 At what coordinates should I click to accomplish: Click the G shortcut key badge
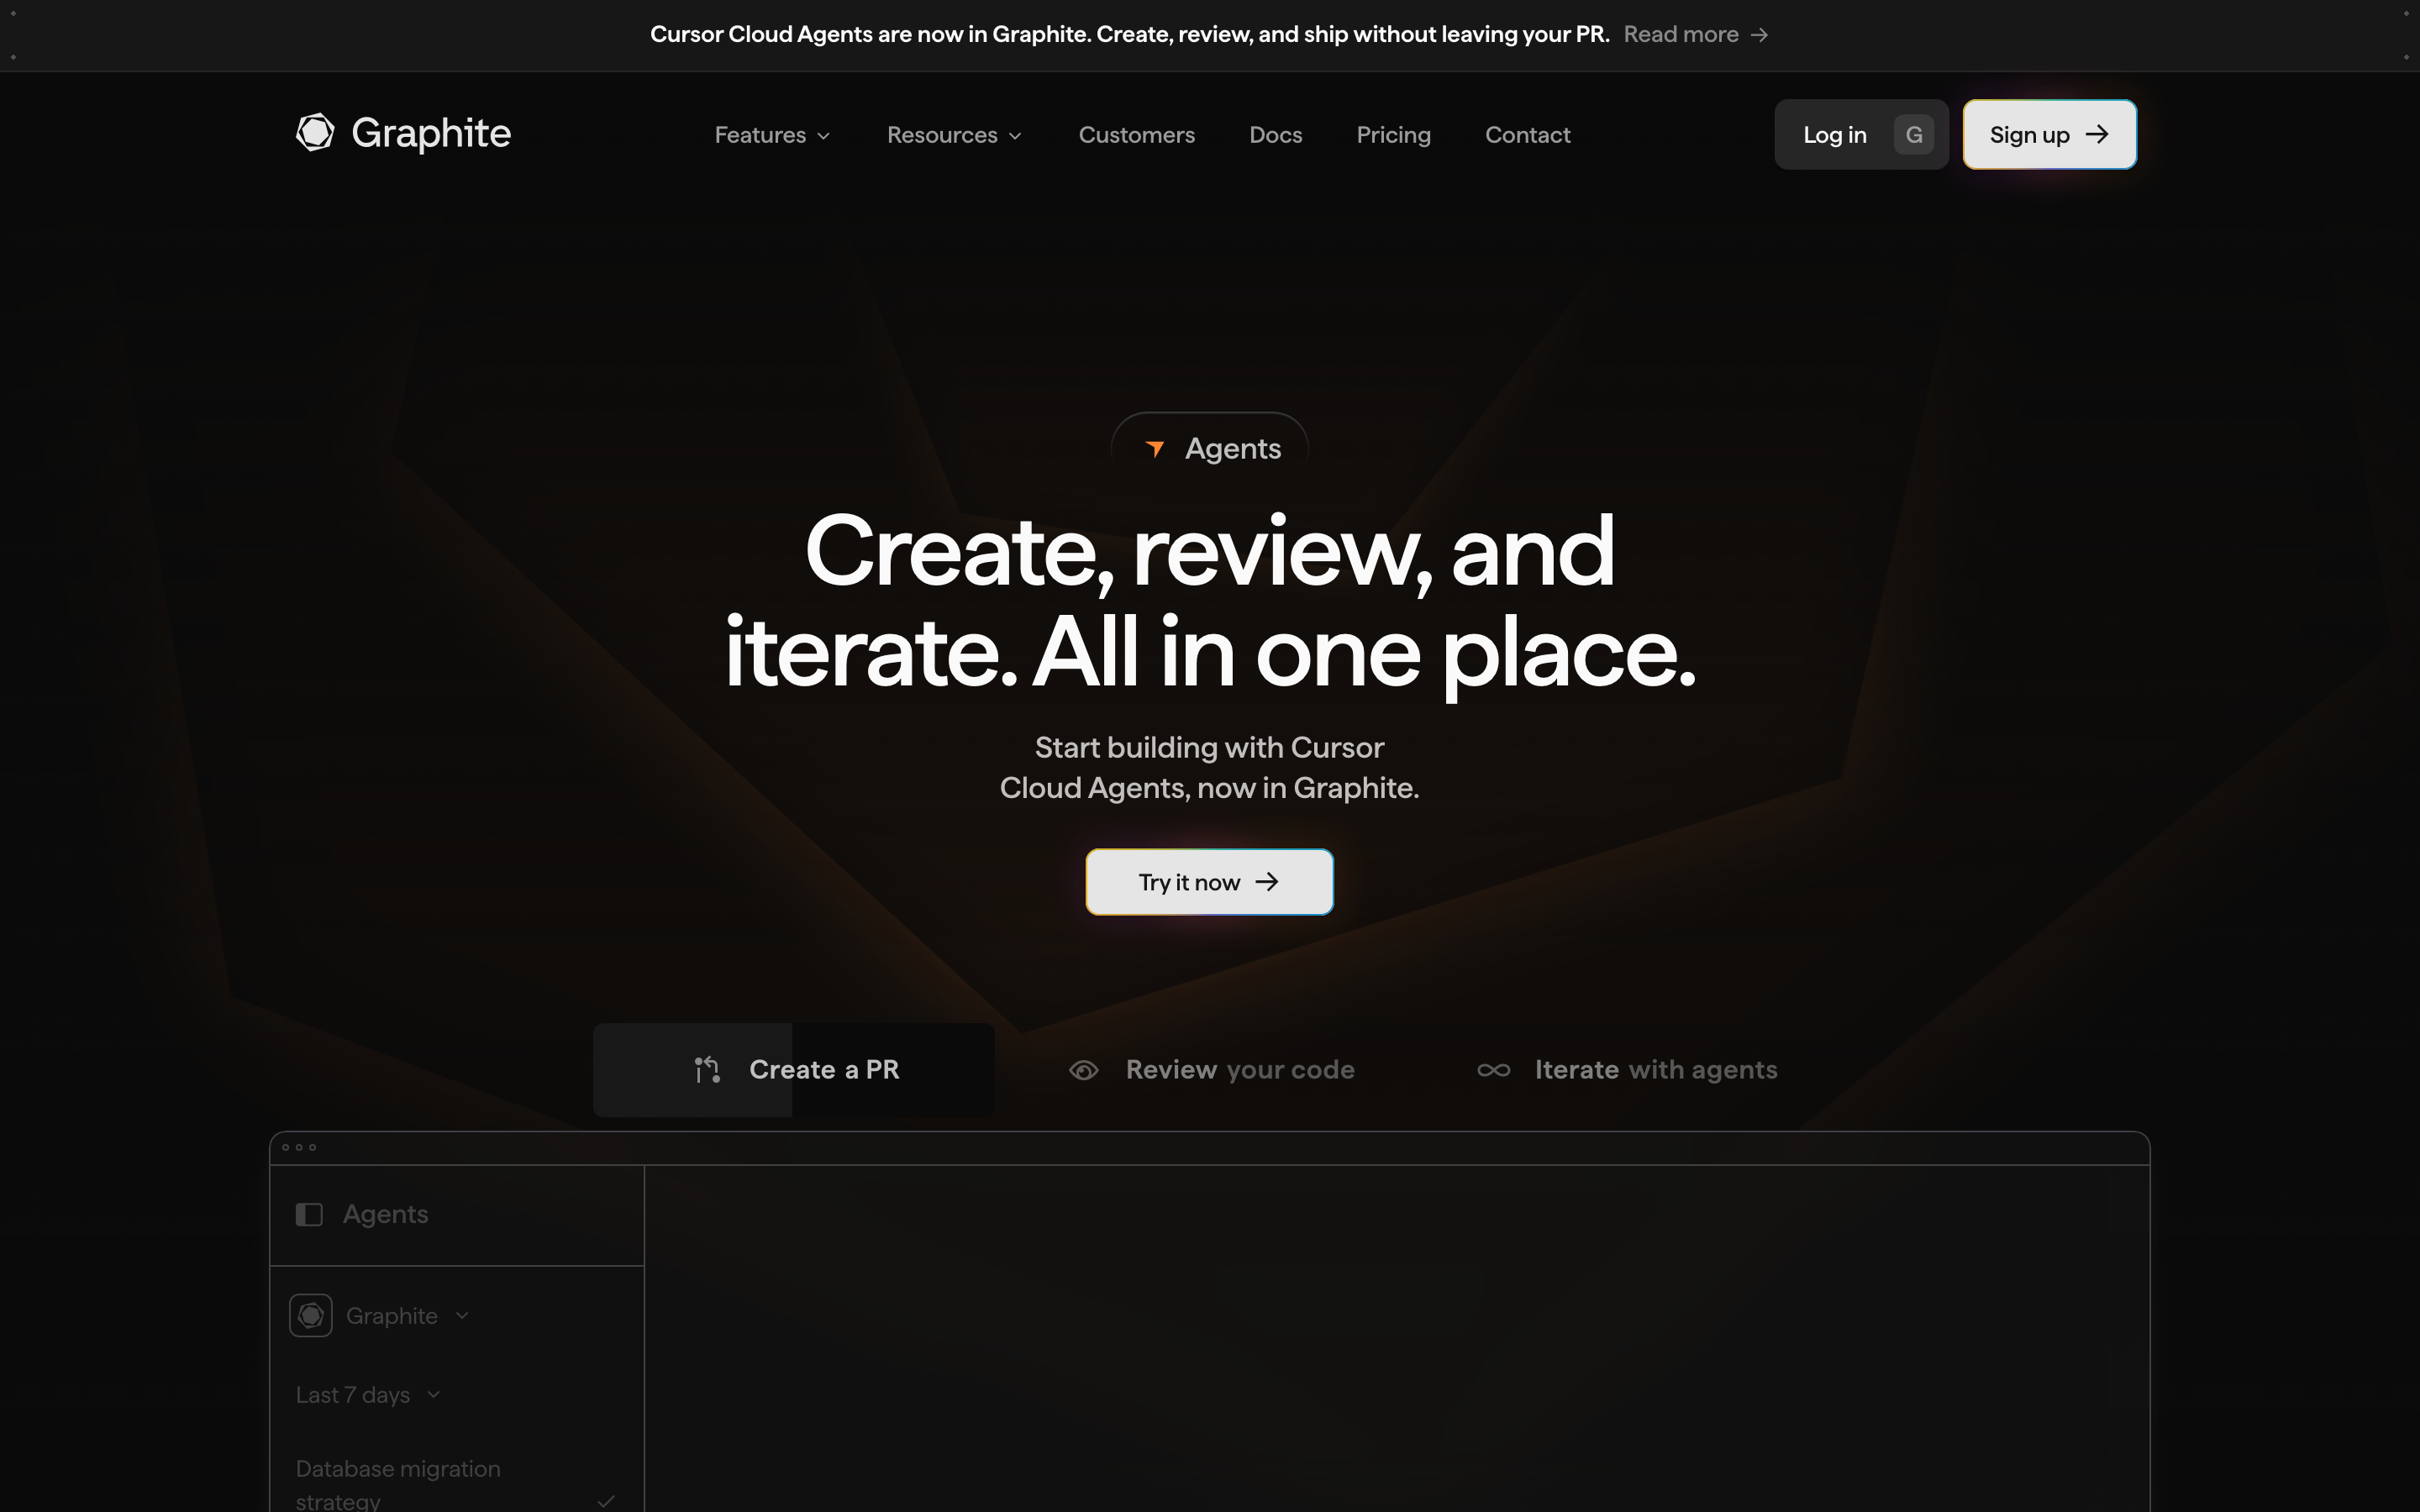point(1914,134)
